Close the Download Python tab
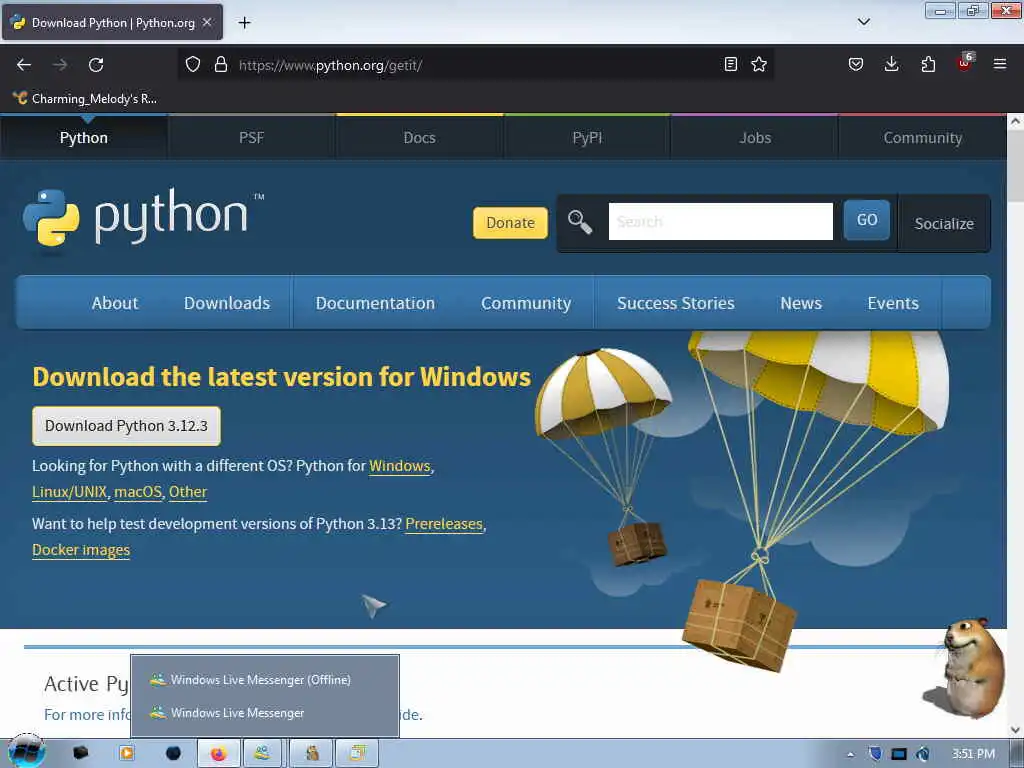Image resolution: width=1024 pixels, height=768 pixels. click(207, 22)
